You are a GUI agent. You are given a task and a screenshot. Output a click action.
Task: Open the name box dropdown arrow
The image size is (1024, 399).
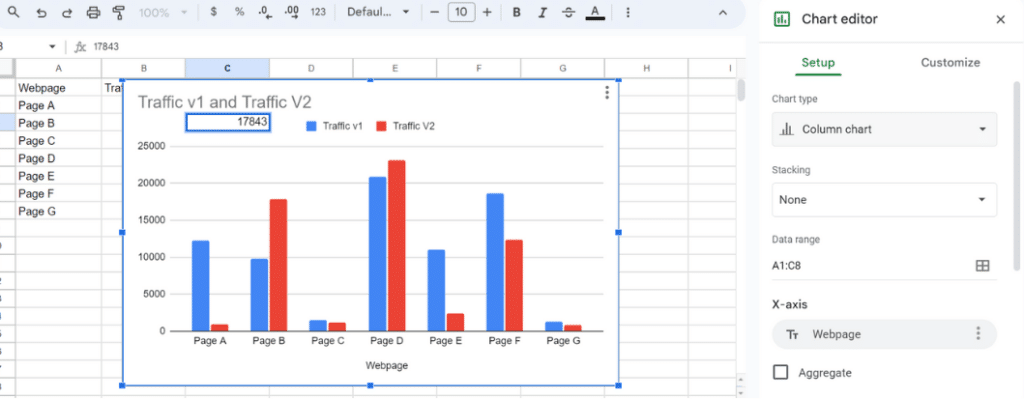(52, 47)
